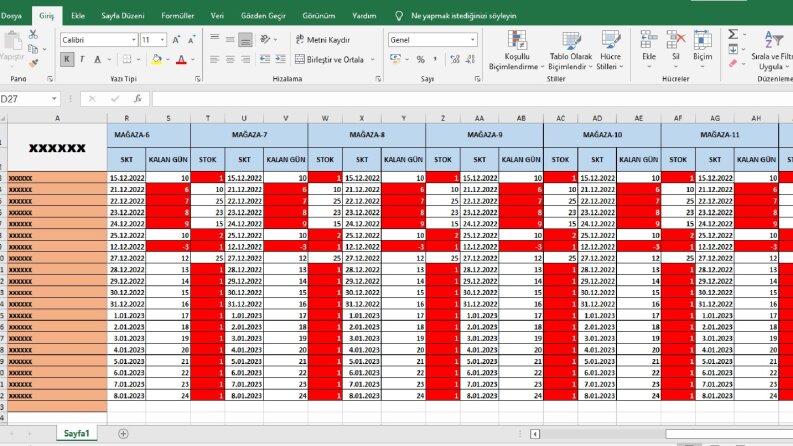Increase decimal places icon

point(455,60)
